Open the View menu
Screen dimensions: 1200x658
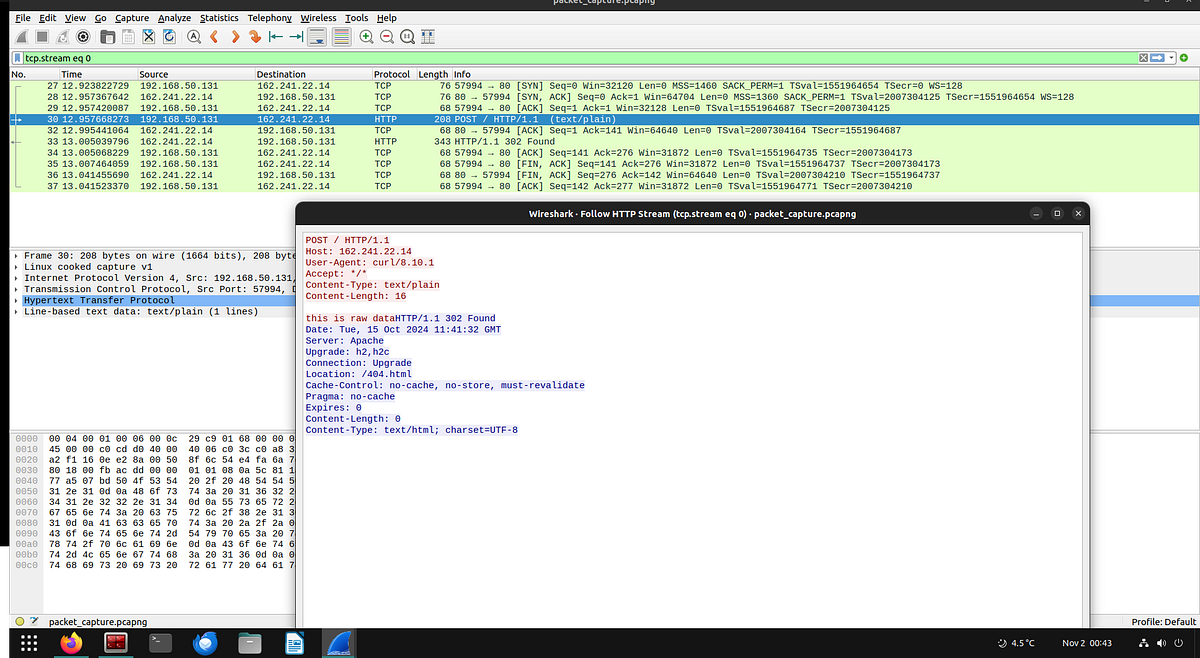click(76, 18)
